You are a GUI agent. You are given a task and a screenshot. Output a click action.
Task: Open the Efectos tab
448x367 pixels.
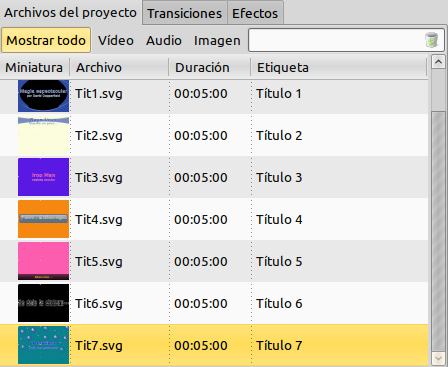click(255, 13)
